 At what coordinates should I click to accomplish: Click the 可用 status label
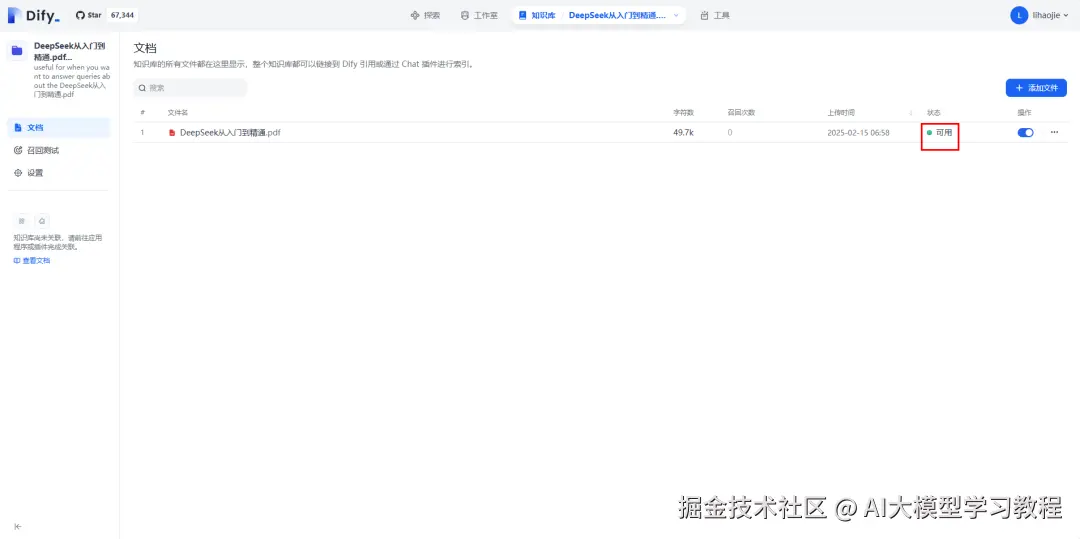coord(944,133)
